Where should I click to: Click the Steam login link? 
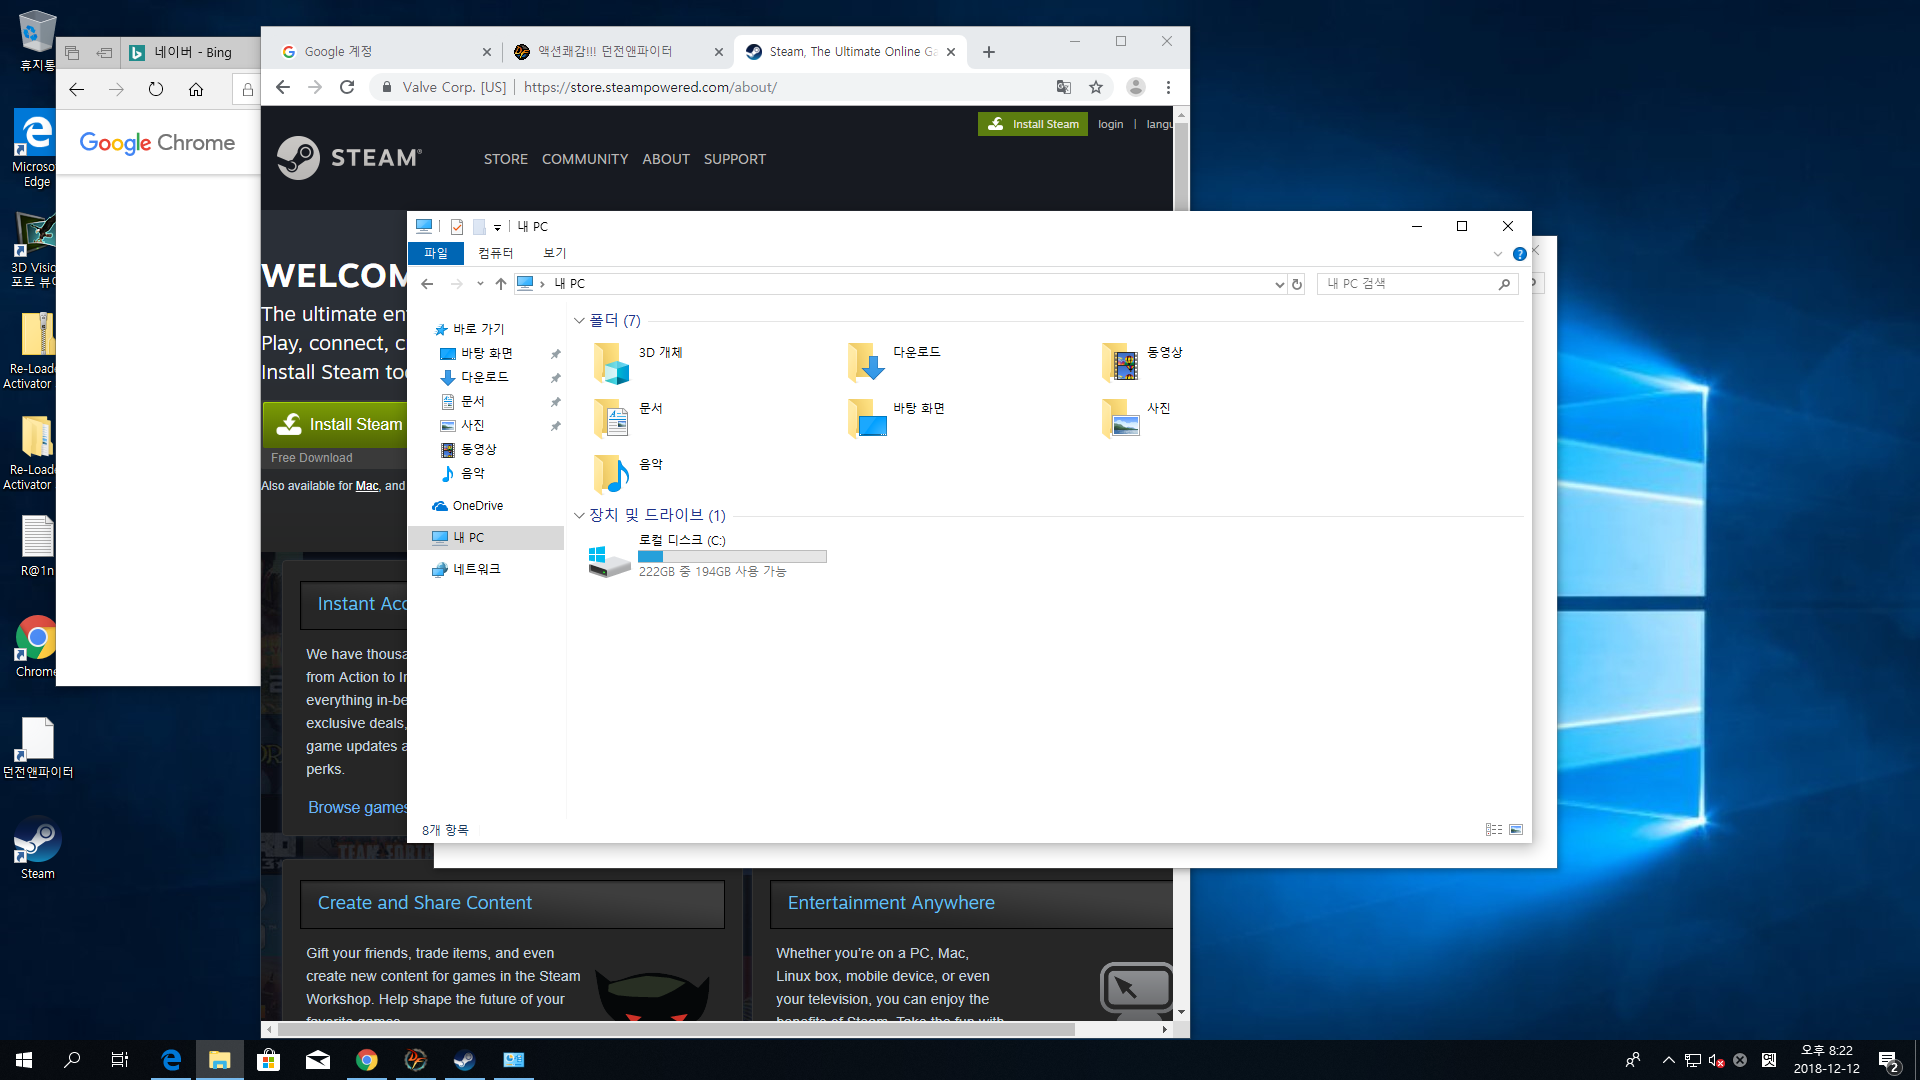(x=1110, y=124)
